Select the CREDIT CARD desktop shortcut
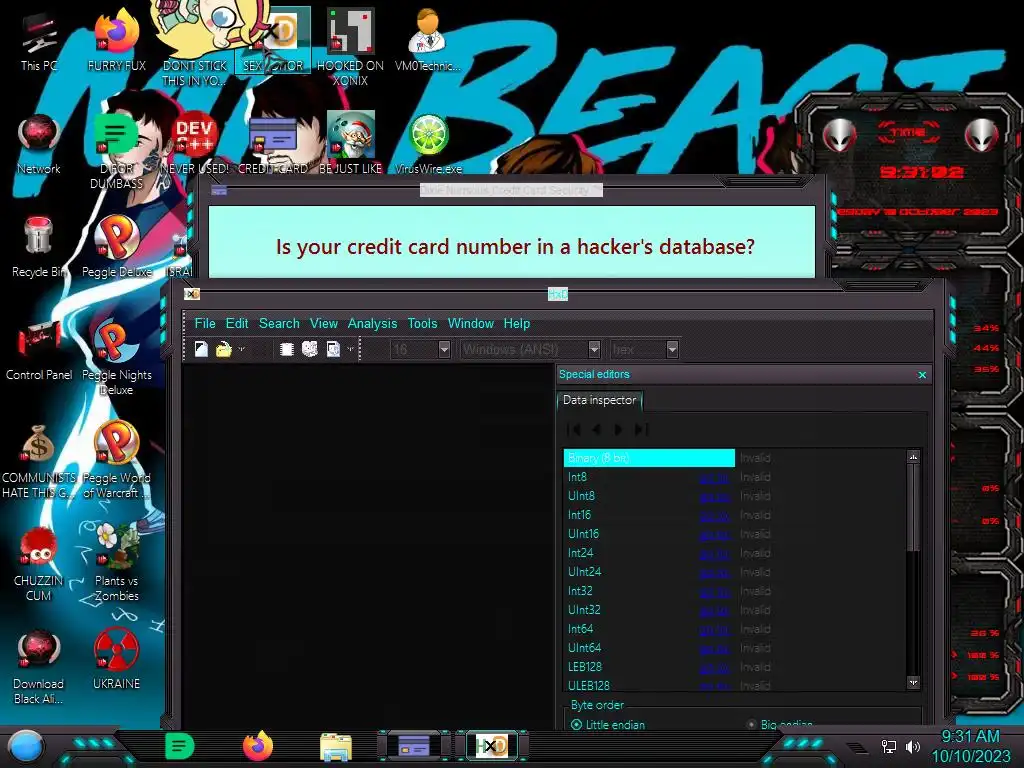 tap(273, 145)
